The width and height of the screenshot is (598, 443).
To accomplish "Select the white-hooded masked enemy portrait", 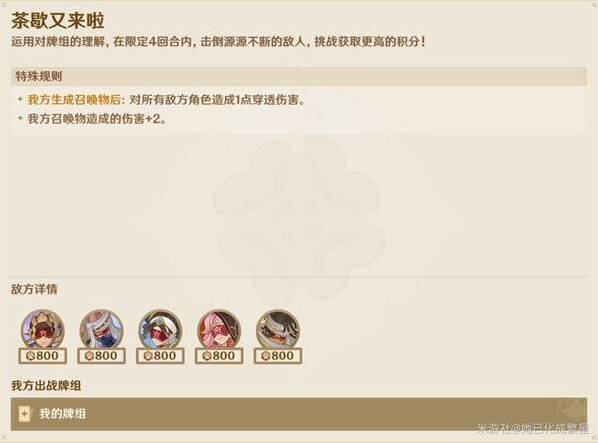I will click(101, 331).
